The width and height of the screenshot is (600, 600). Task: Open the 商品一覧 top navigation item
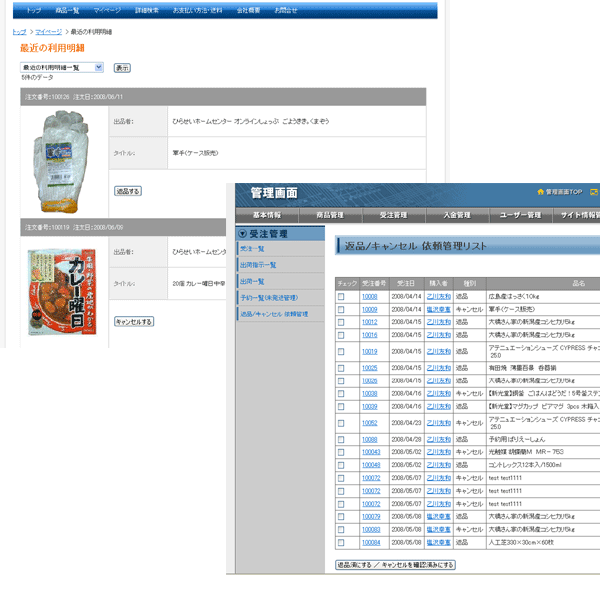pyautogui.click(x=67, y=10)
